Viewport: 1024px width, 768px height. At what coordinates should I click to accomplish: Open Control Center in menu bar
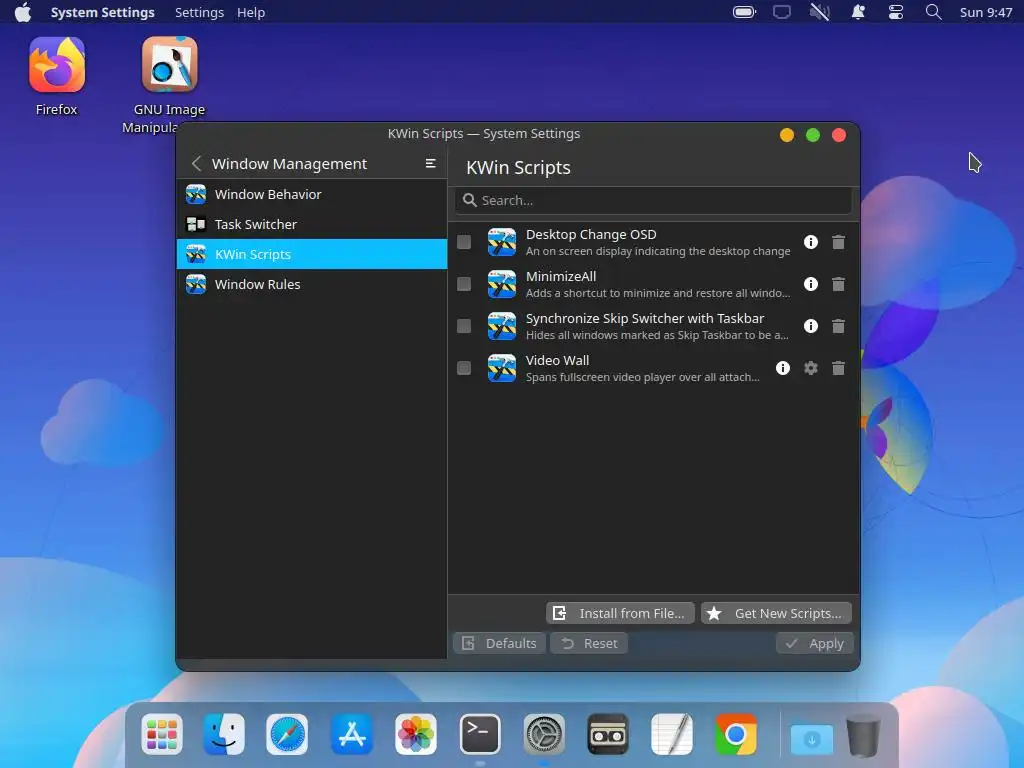(x=895, y=12)
